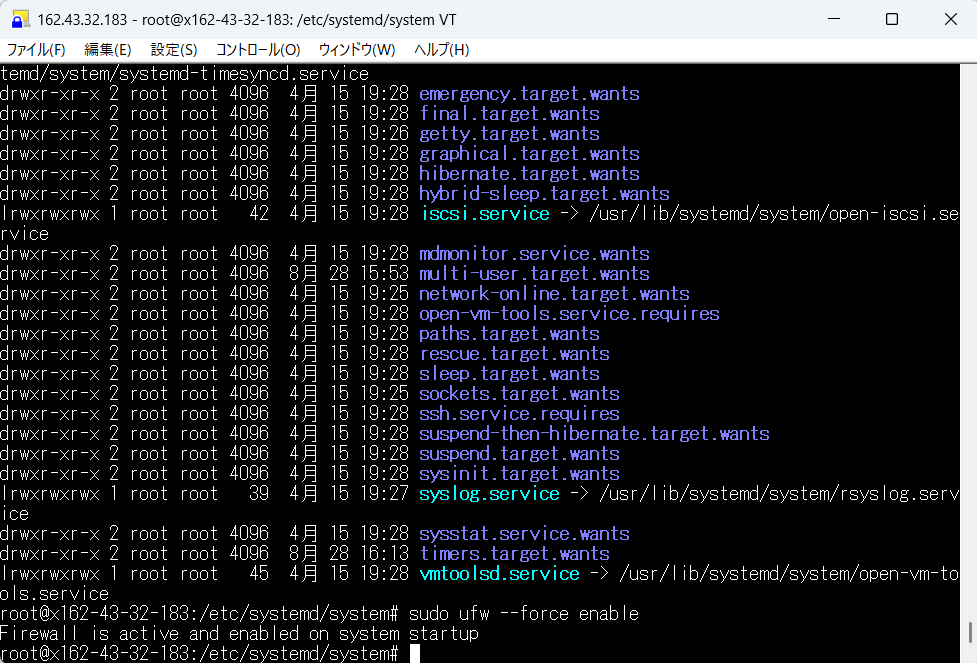Click sleep.target.wants directory name
This screenshot has height=663, width=977.
pyautogui.click(x=509, y=373)
